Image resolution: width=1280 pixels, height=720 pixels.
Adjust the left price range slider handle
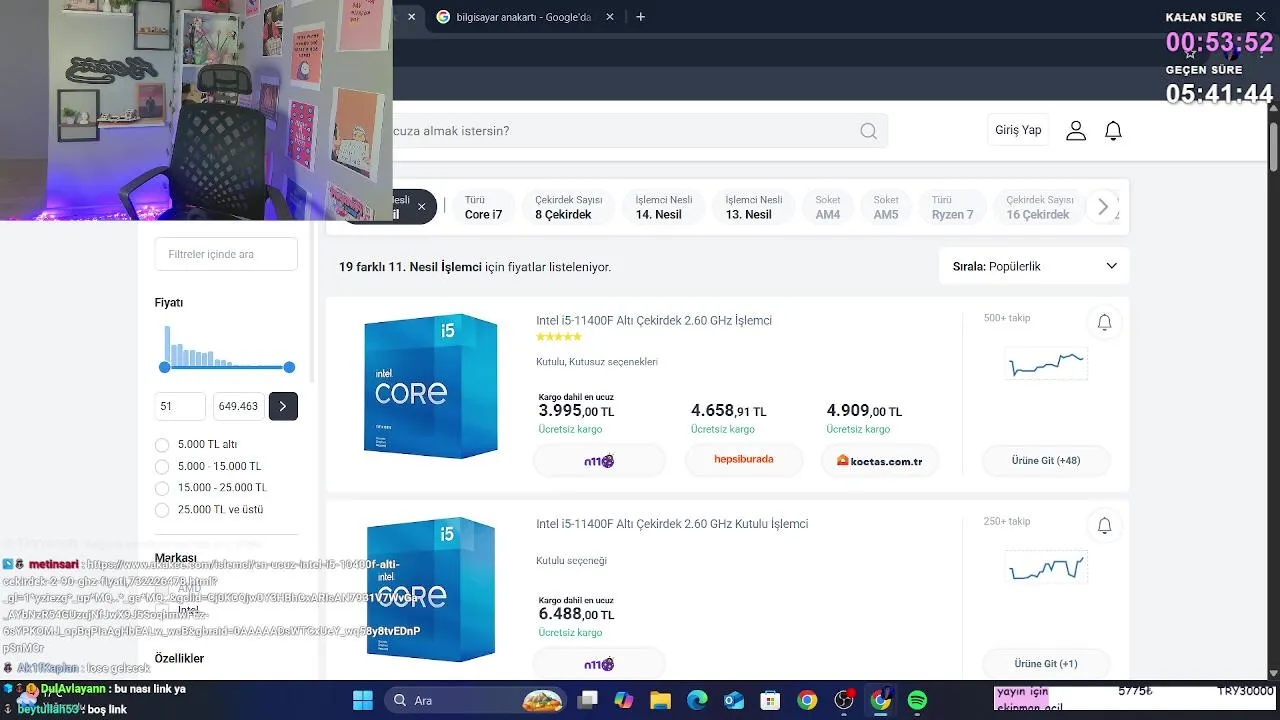pos(165,367)
